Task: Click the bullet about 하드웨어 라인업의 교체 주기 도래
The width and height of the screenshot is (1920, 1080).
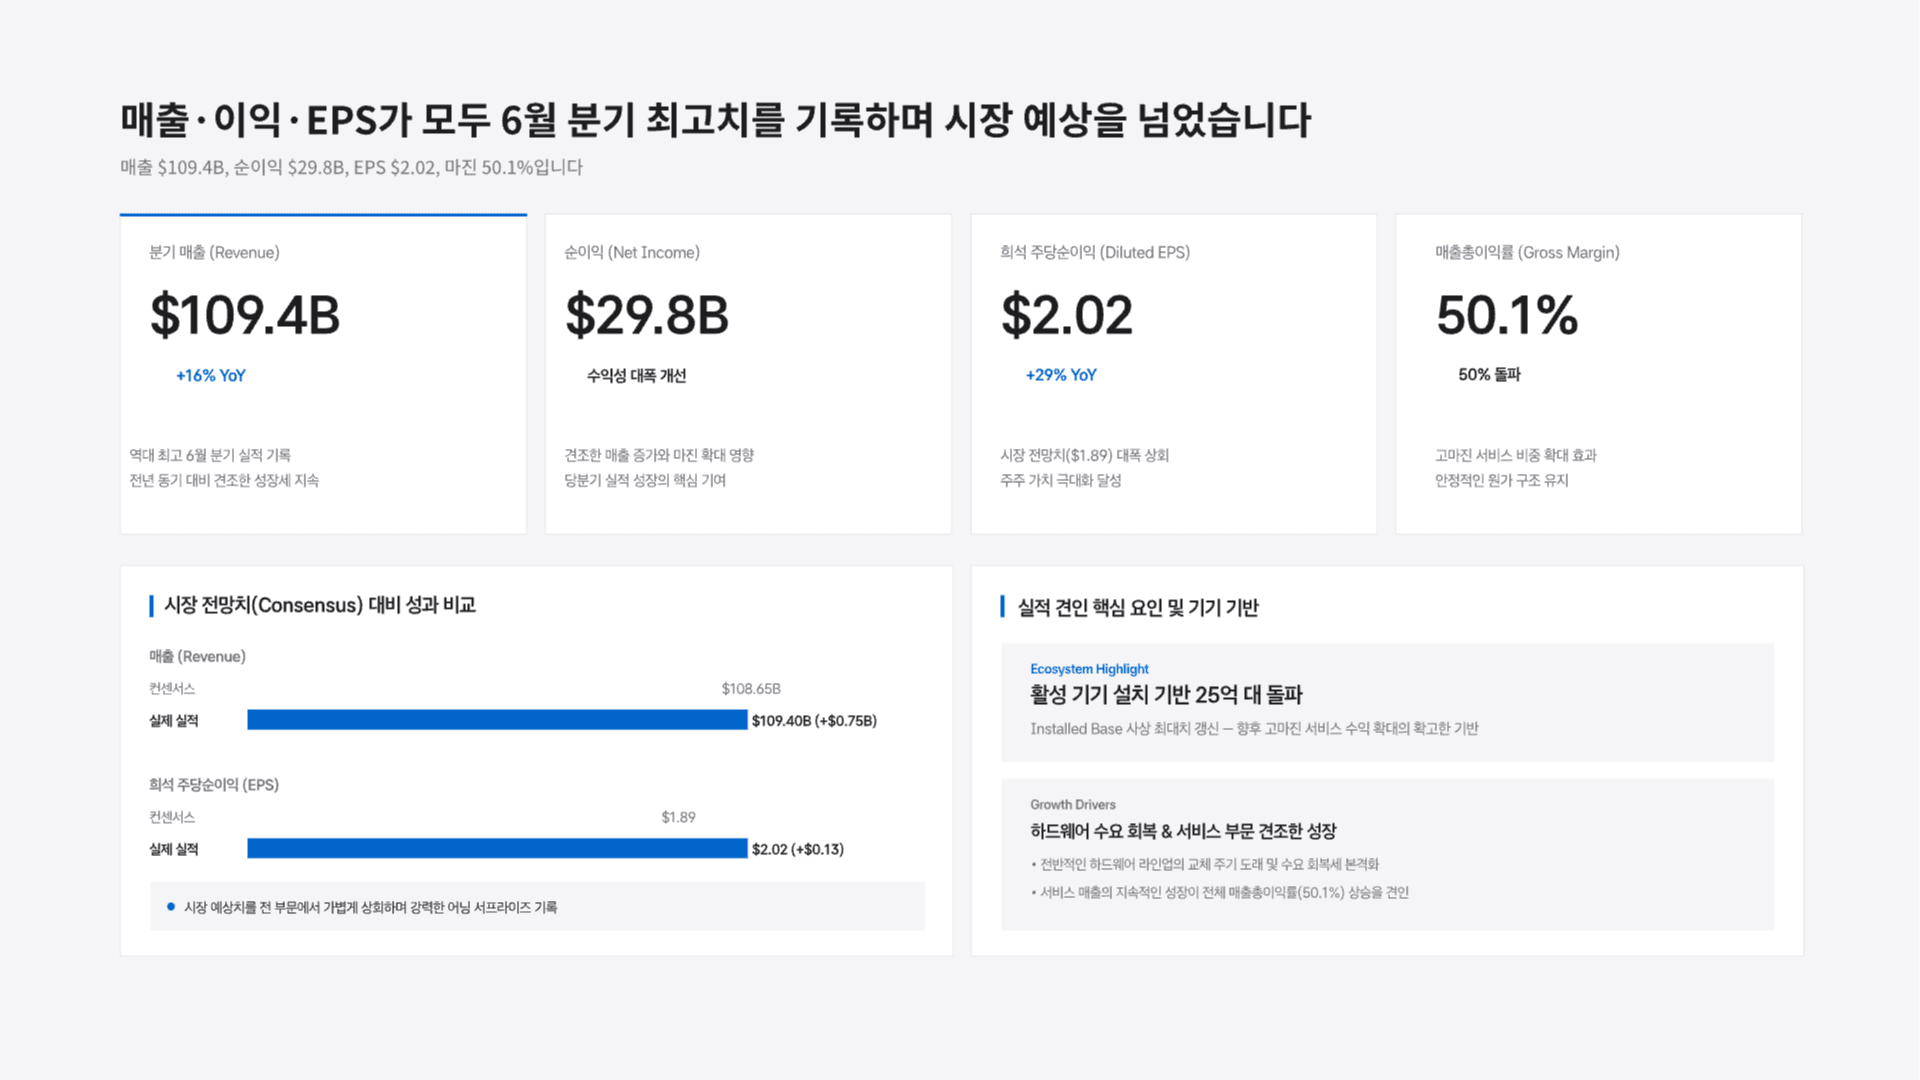Action: 1205,864
